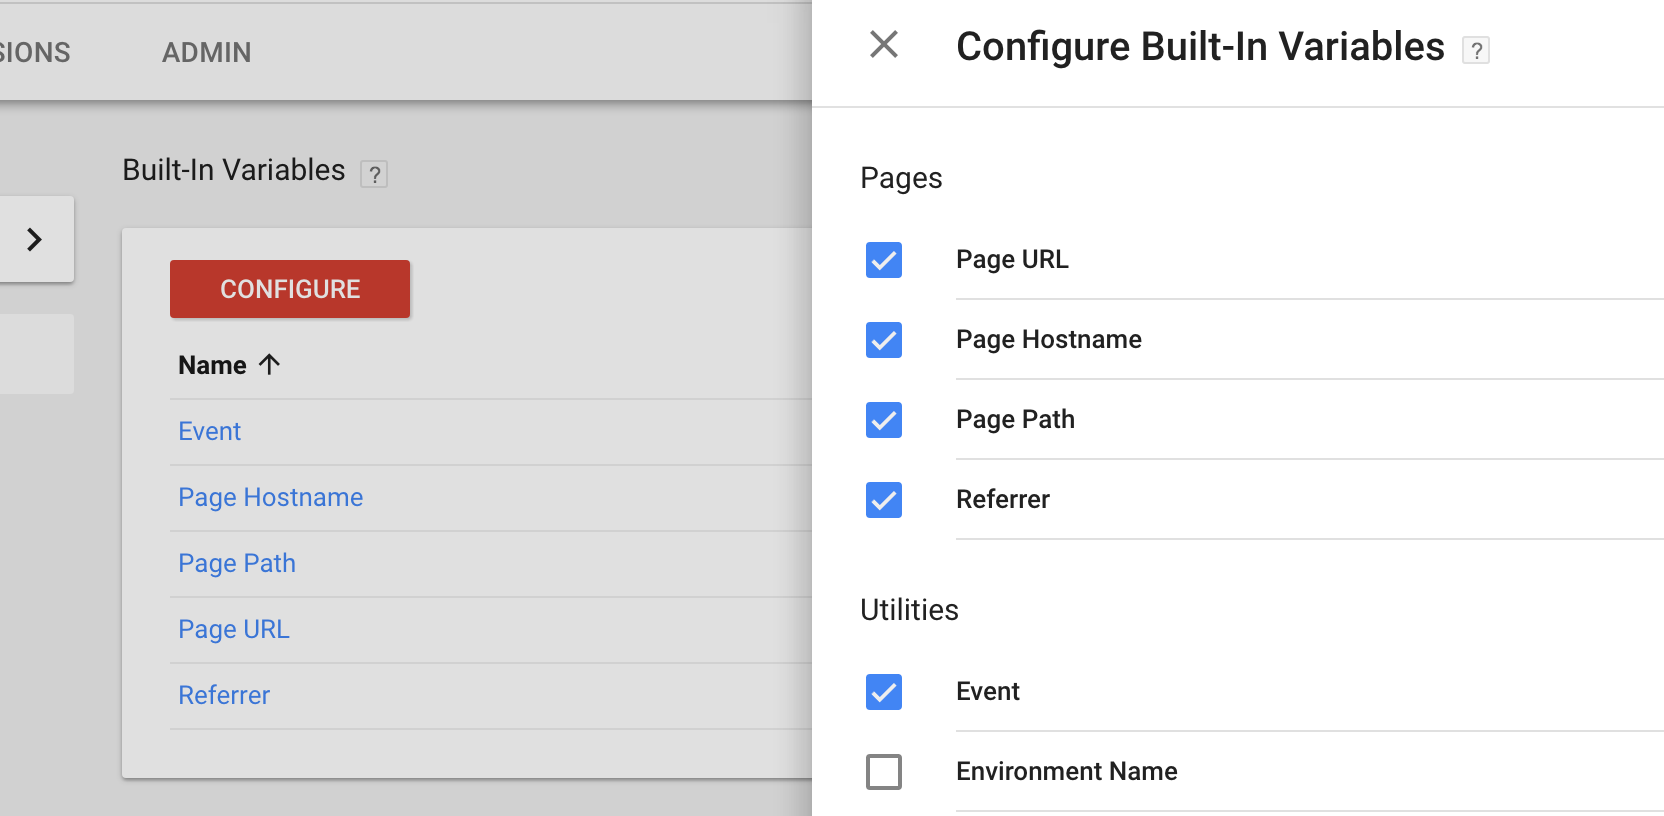1664x816 pixels.
Task: Expand the collapsed sidebar with chevron arrow
Action: pos(35,239)
